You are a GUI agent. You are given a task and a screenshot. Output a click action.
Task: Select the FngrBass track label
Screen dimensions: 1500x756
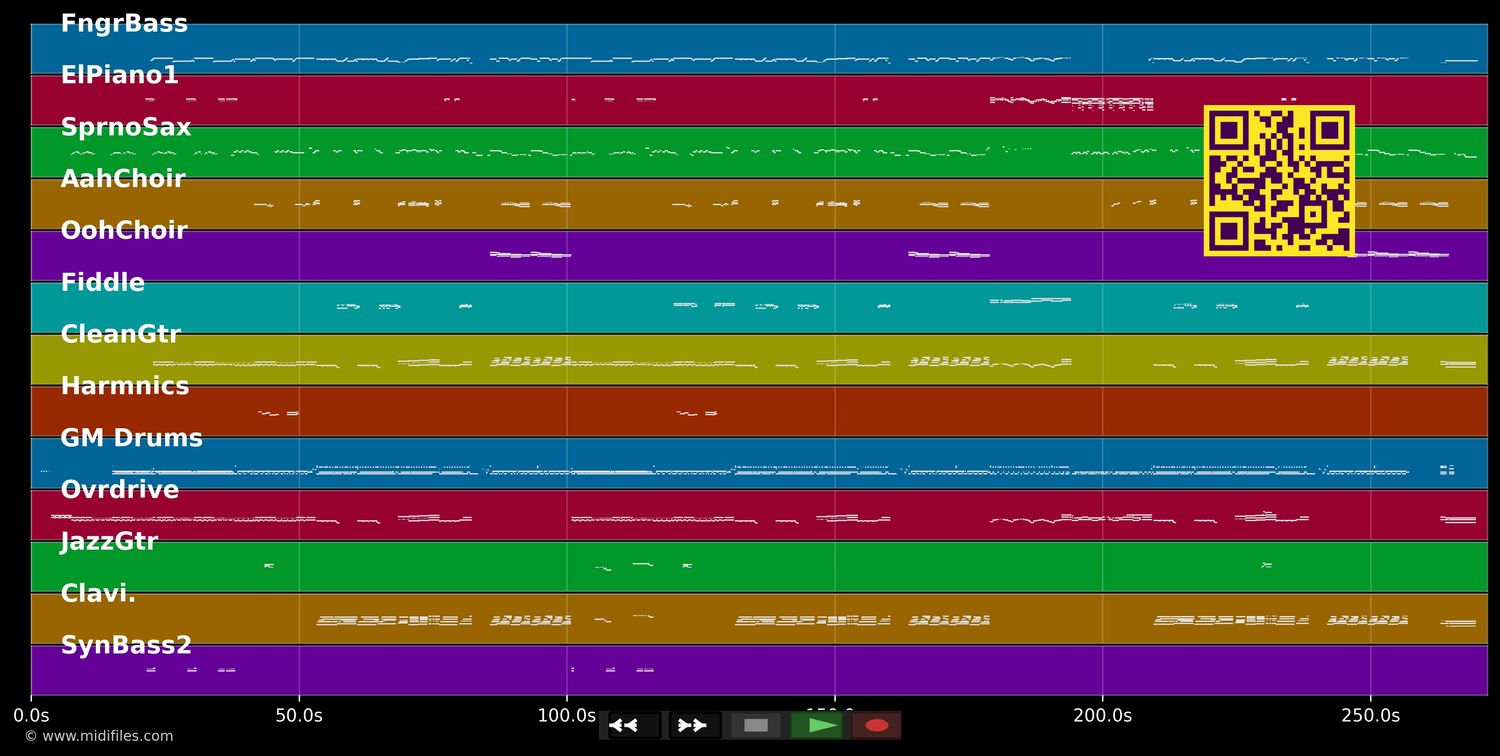tap(124, 24)
